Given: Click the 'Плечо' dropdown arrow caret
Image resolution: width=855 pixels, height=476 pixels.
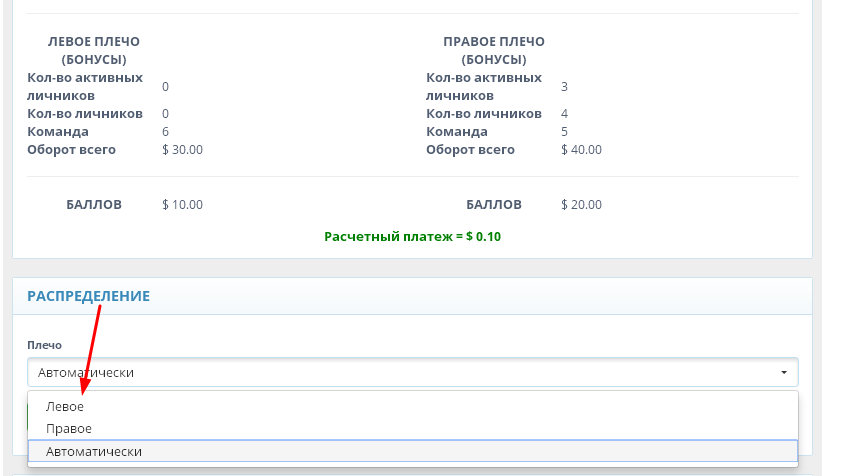Looking at the screenshot, I should click(x=784, y=373).
